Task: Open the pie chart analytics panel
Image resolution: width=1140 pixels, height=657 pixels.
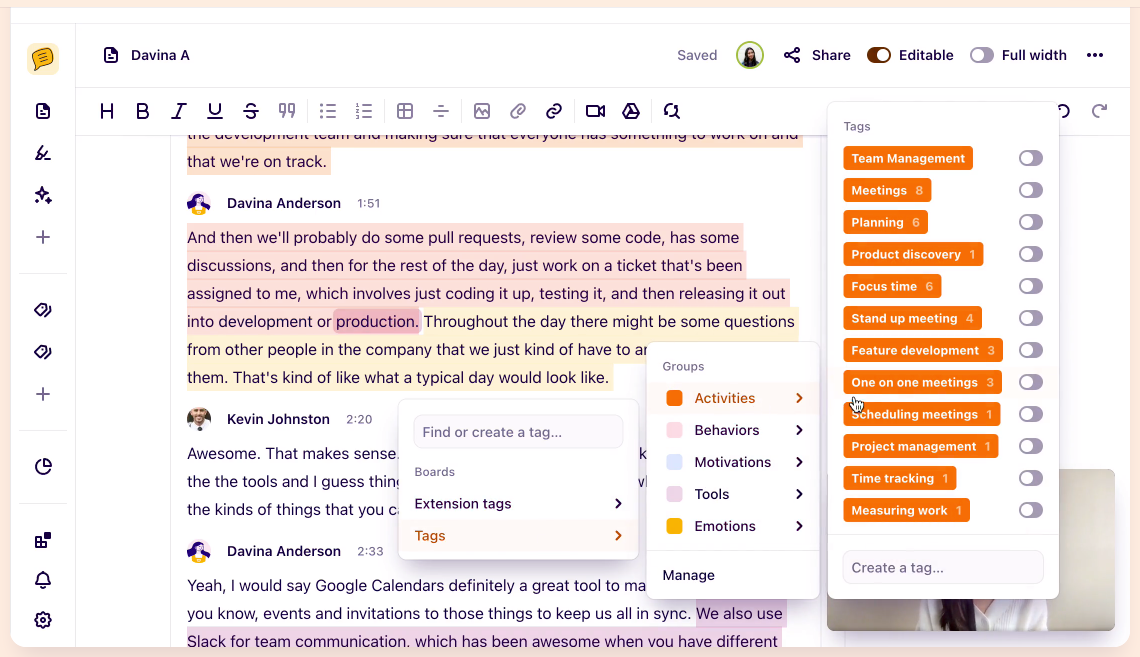Action: 42,466
